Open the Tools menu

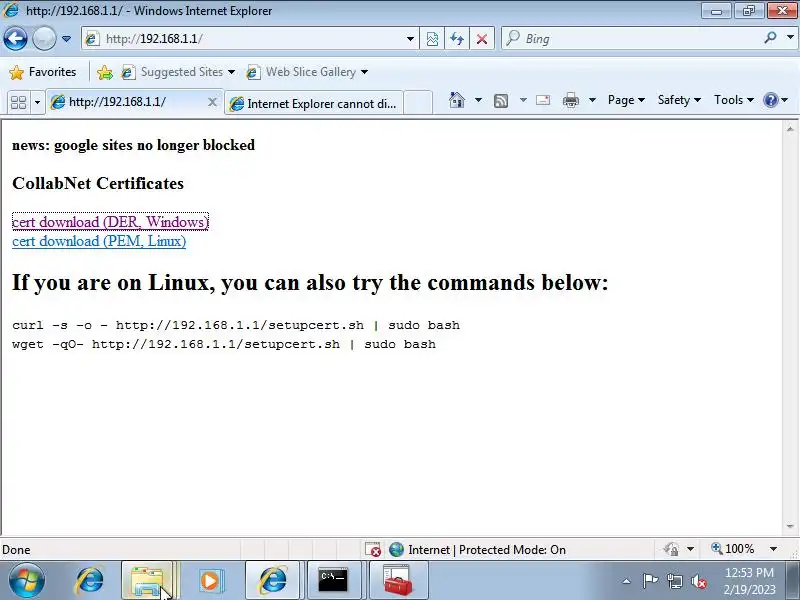(x=734, y=100)
